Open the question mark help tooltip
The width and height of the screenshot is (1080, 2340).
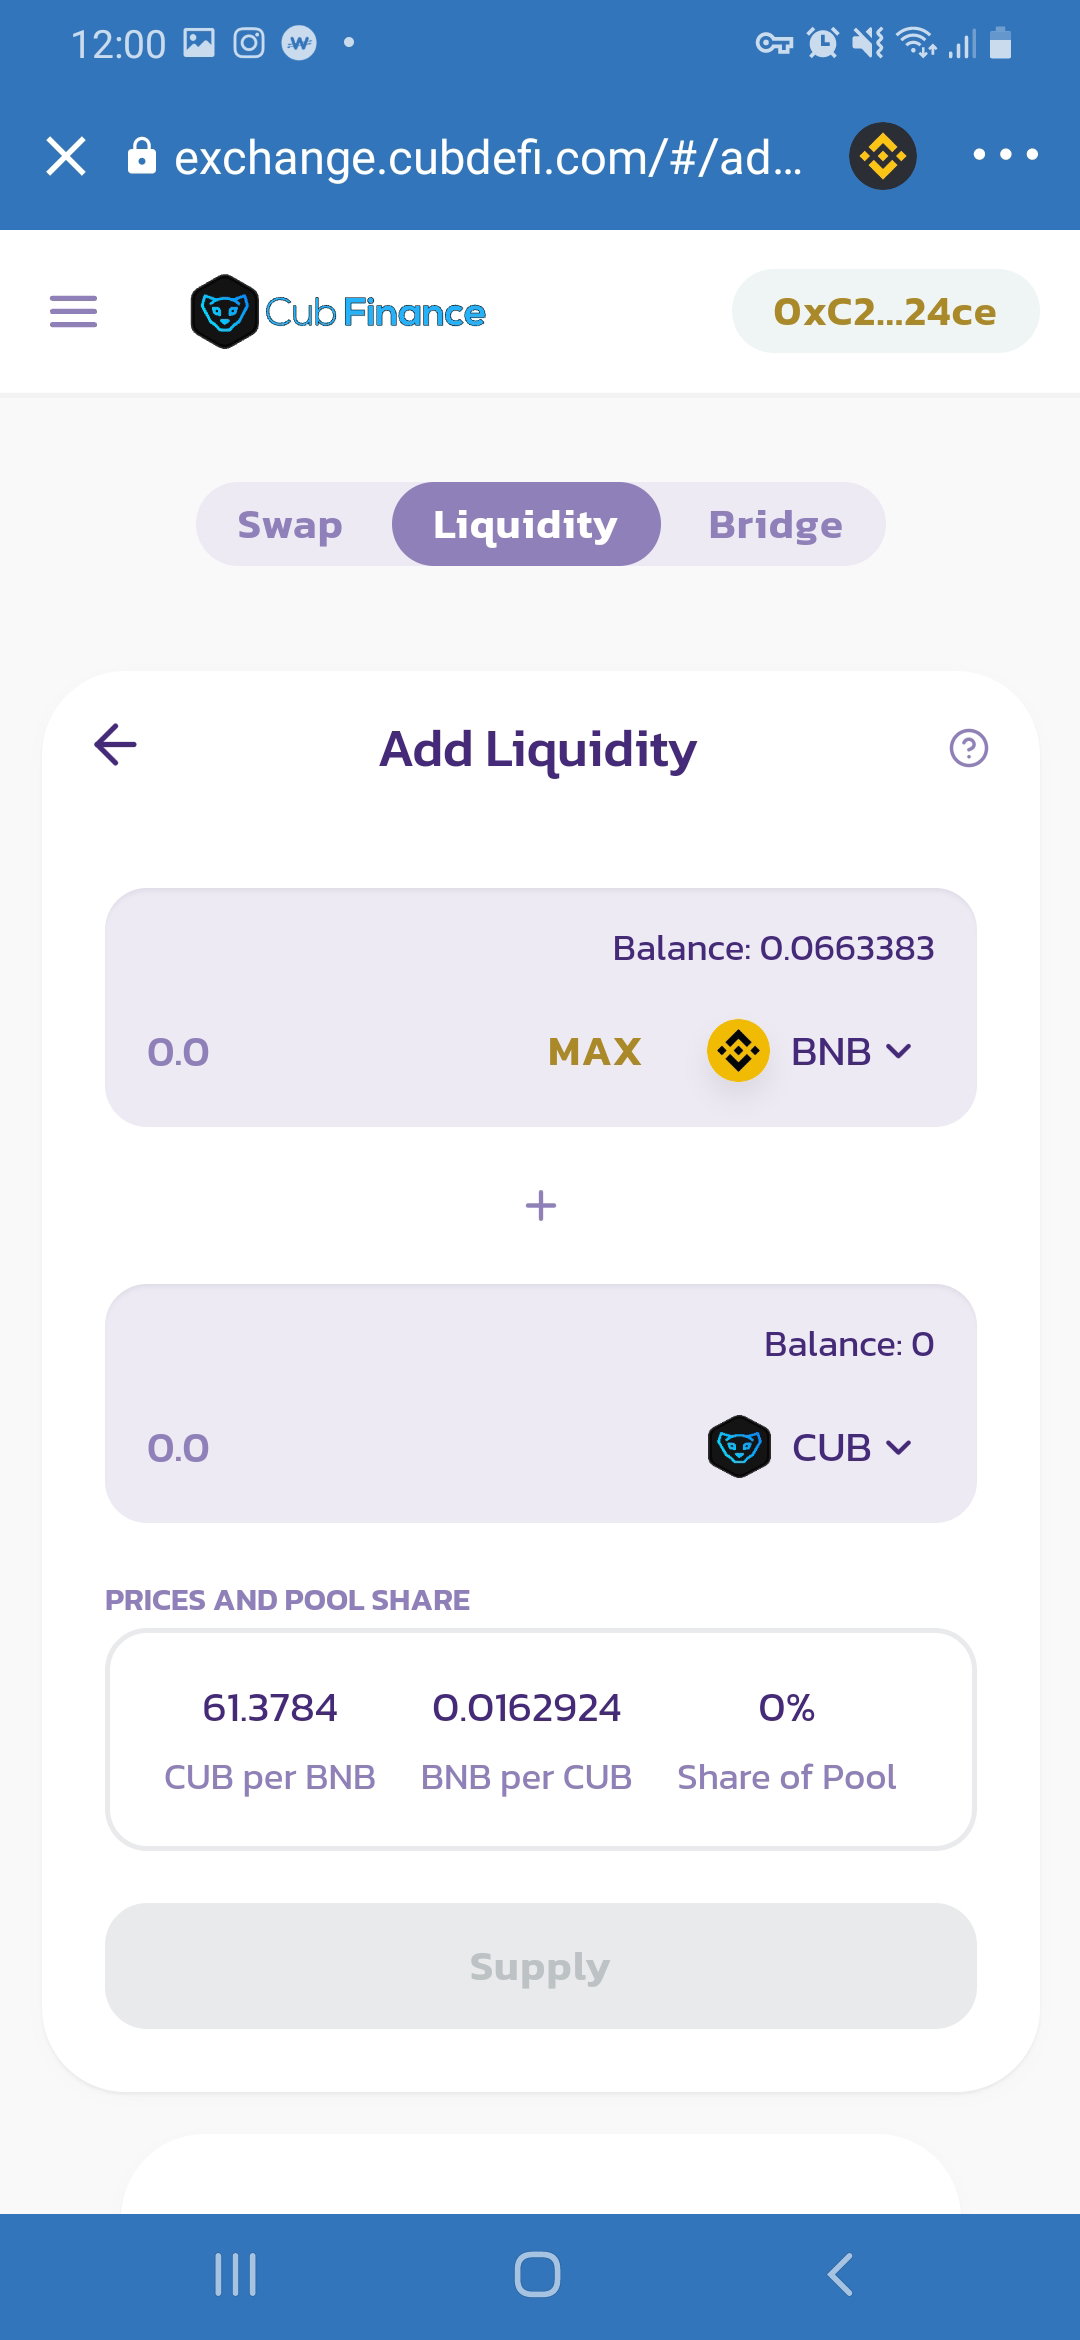point(968,748)
